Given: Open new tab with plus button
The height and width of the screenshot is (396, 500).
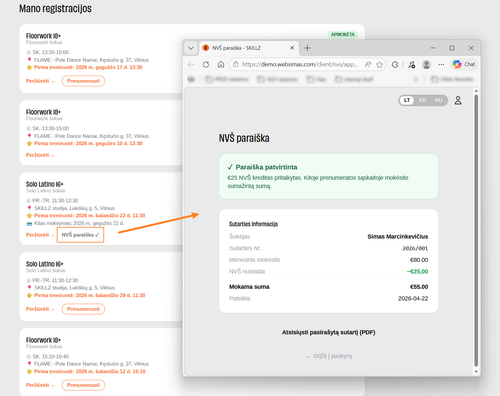Looking at the screenshot, I should tap(307, 48).
